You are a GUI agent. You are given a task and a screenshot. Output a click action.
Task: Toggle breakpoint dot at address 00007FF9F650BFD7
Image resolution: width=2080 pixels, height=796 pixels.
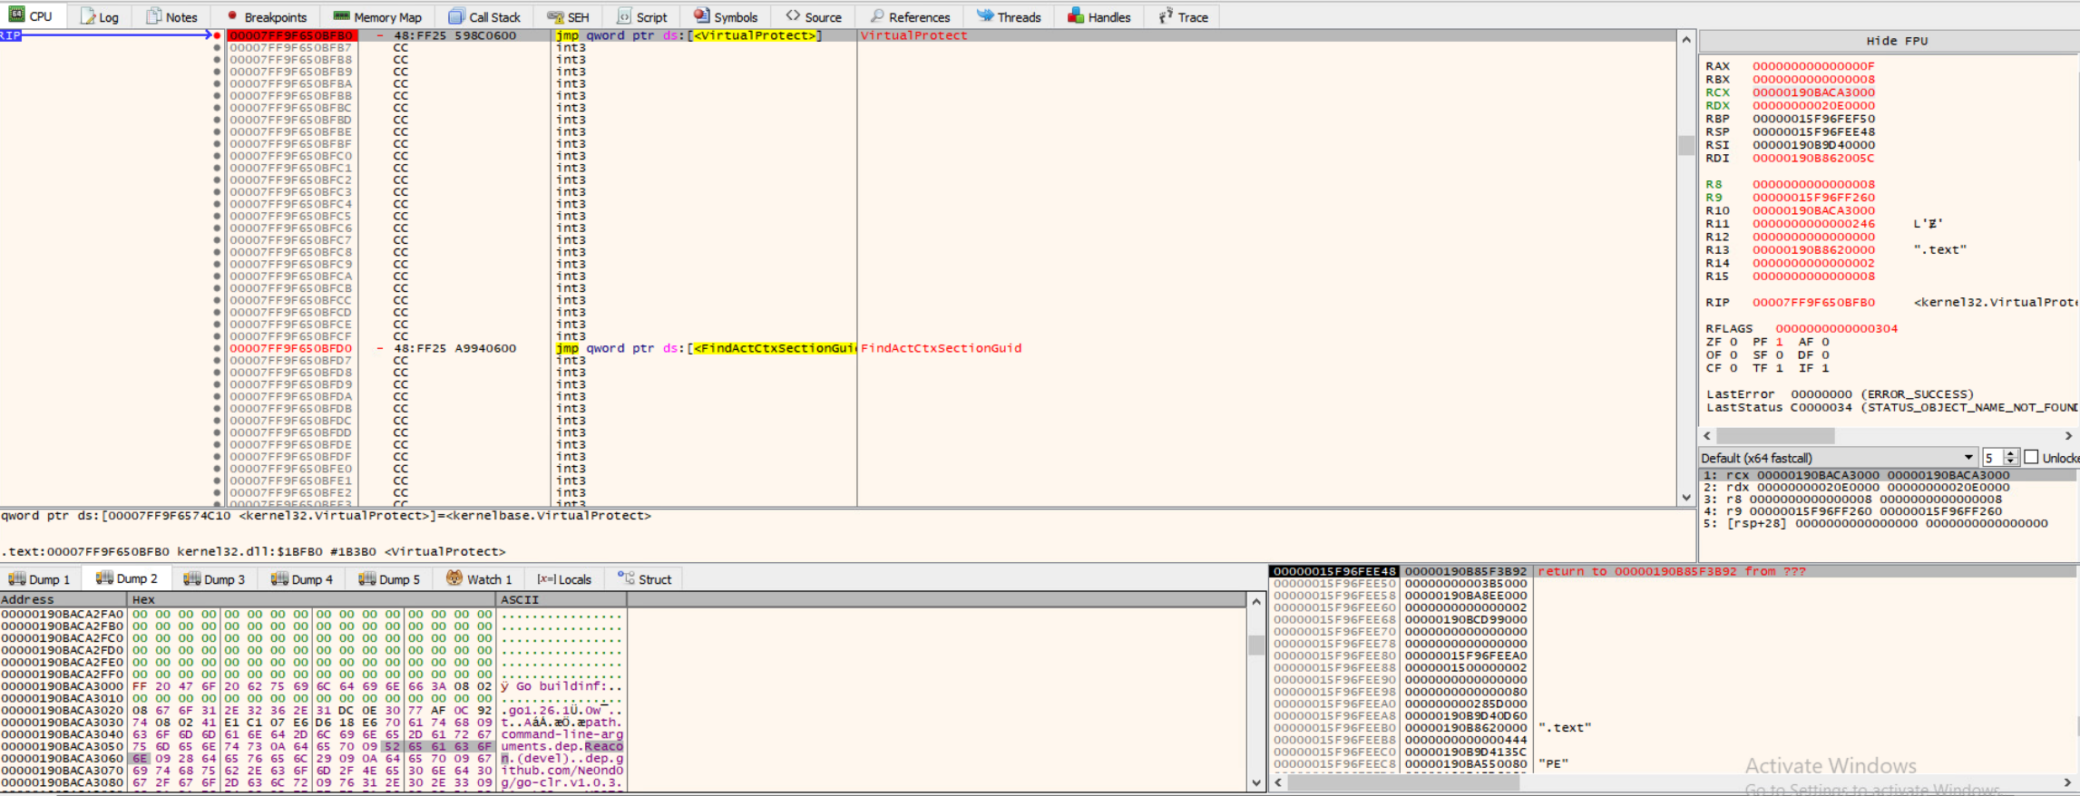coord(217,361)
